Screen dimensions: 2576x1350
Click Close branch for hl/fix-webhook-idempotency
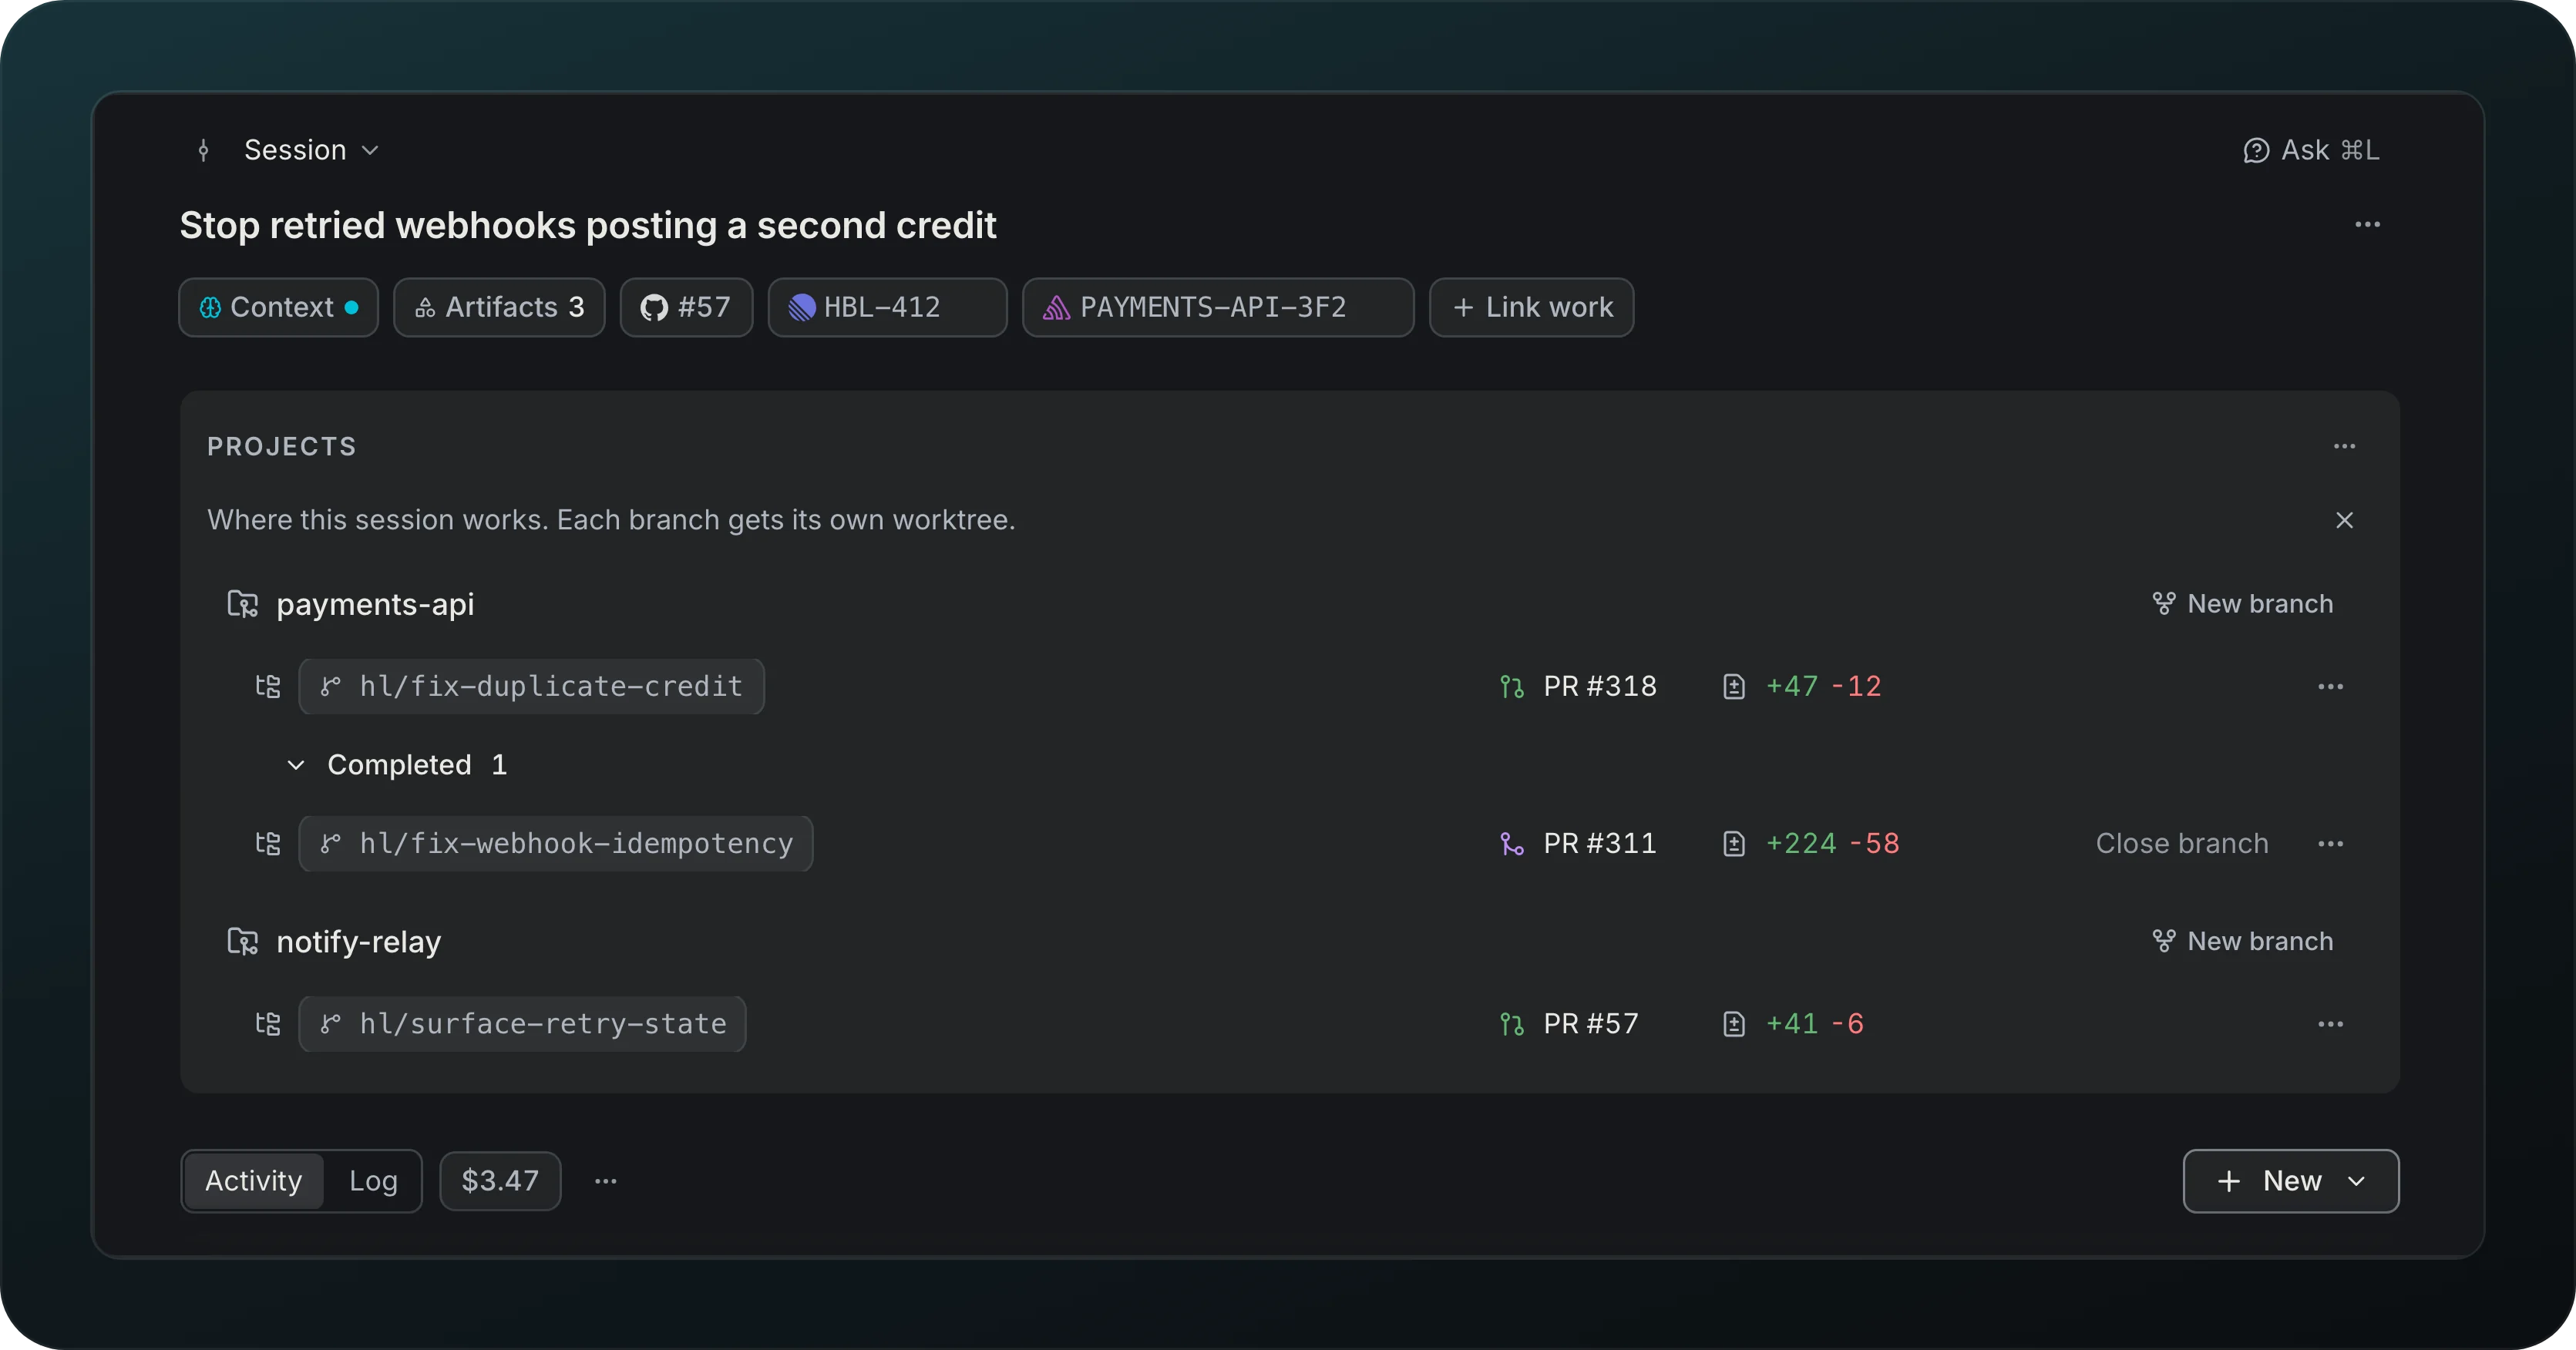(2182, 844)
